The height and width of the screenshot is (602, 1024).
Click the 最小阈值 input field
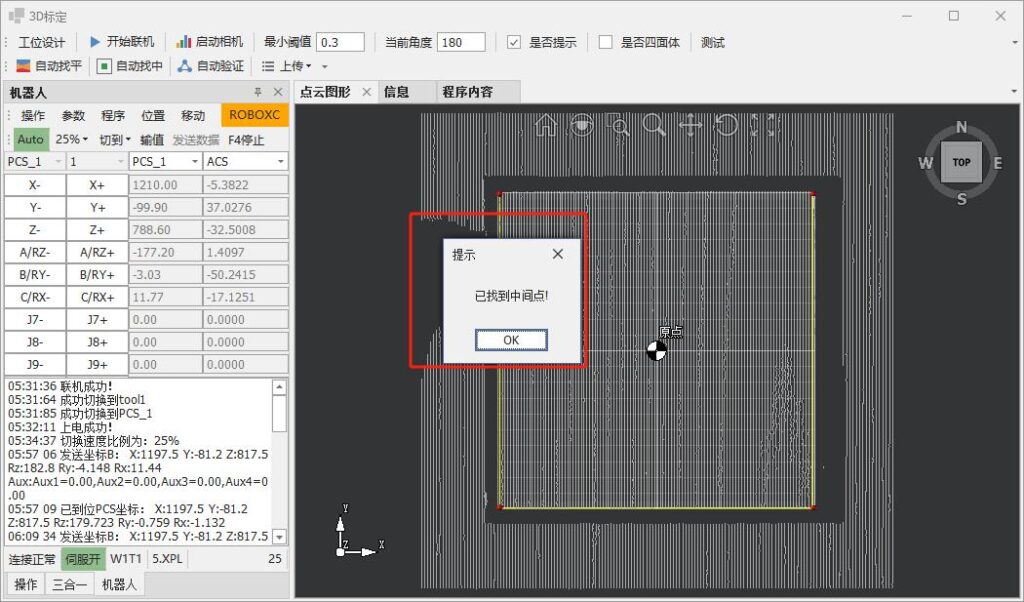pos(340,42)
